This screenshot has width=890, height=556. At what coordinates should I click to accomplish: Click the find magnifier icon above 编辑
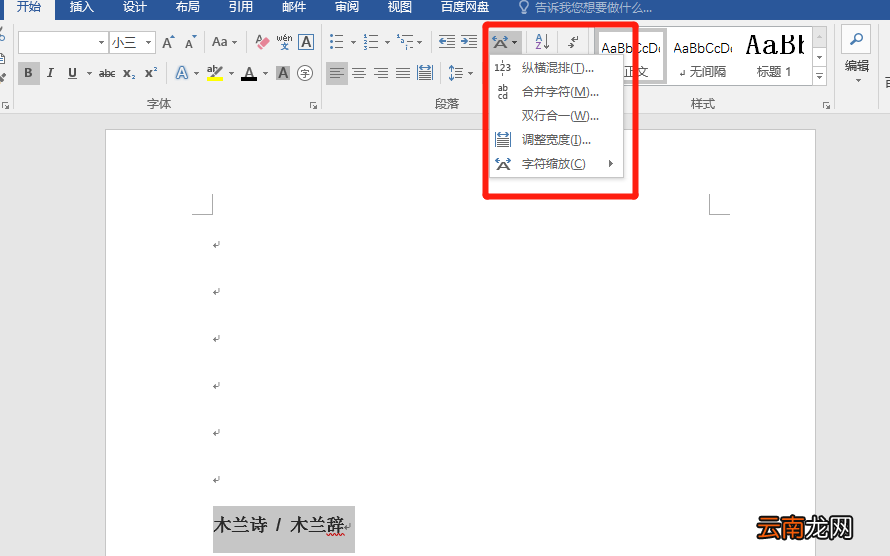pos(857,39)
